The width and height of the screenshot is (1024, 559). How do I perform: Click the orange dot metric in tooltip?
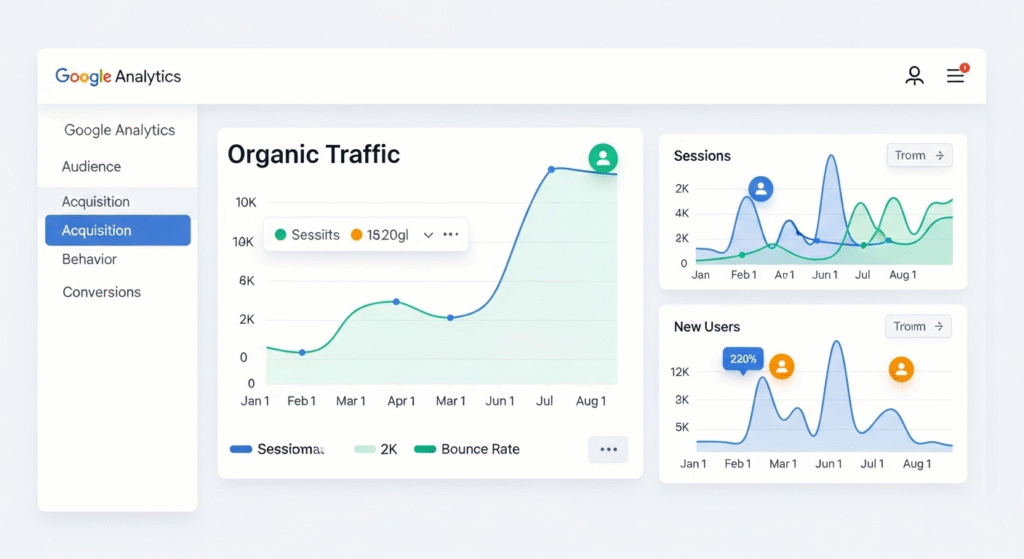380,235
